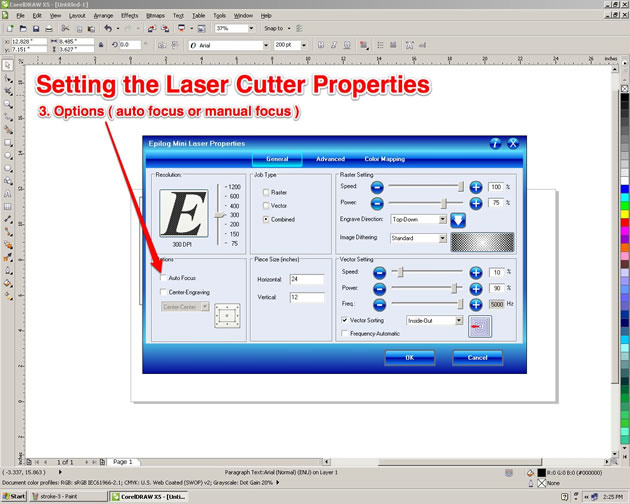Enable the Auto Focus checkbox
The width and height of the screenshot is (630, 504).
coord(163,277)
